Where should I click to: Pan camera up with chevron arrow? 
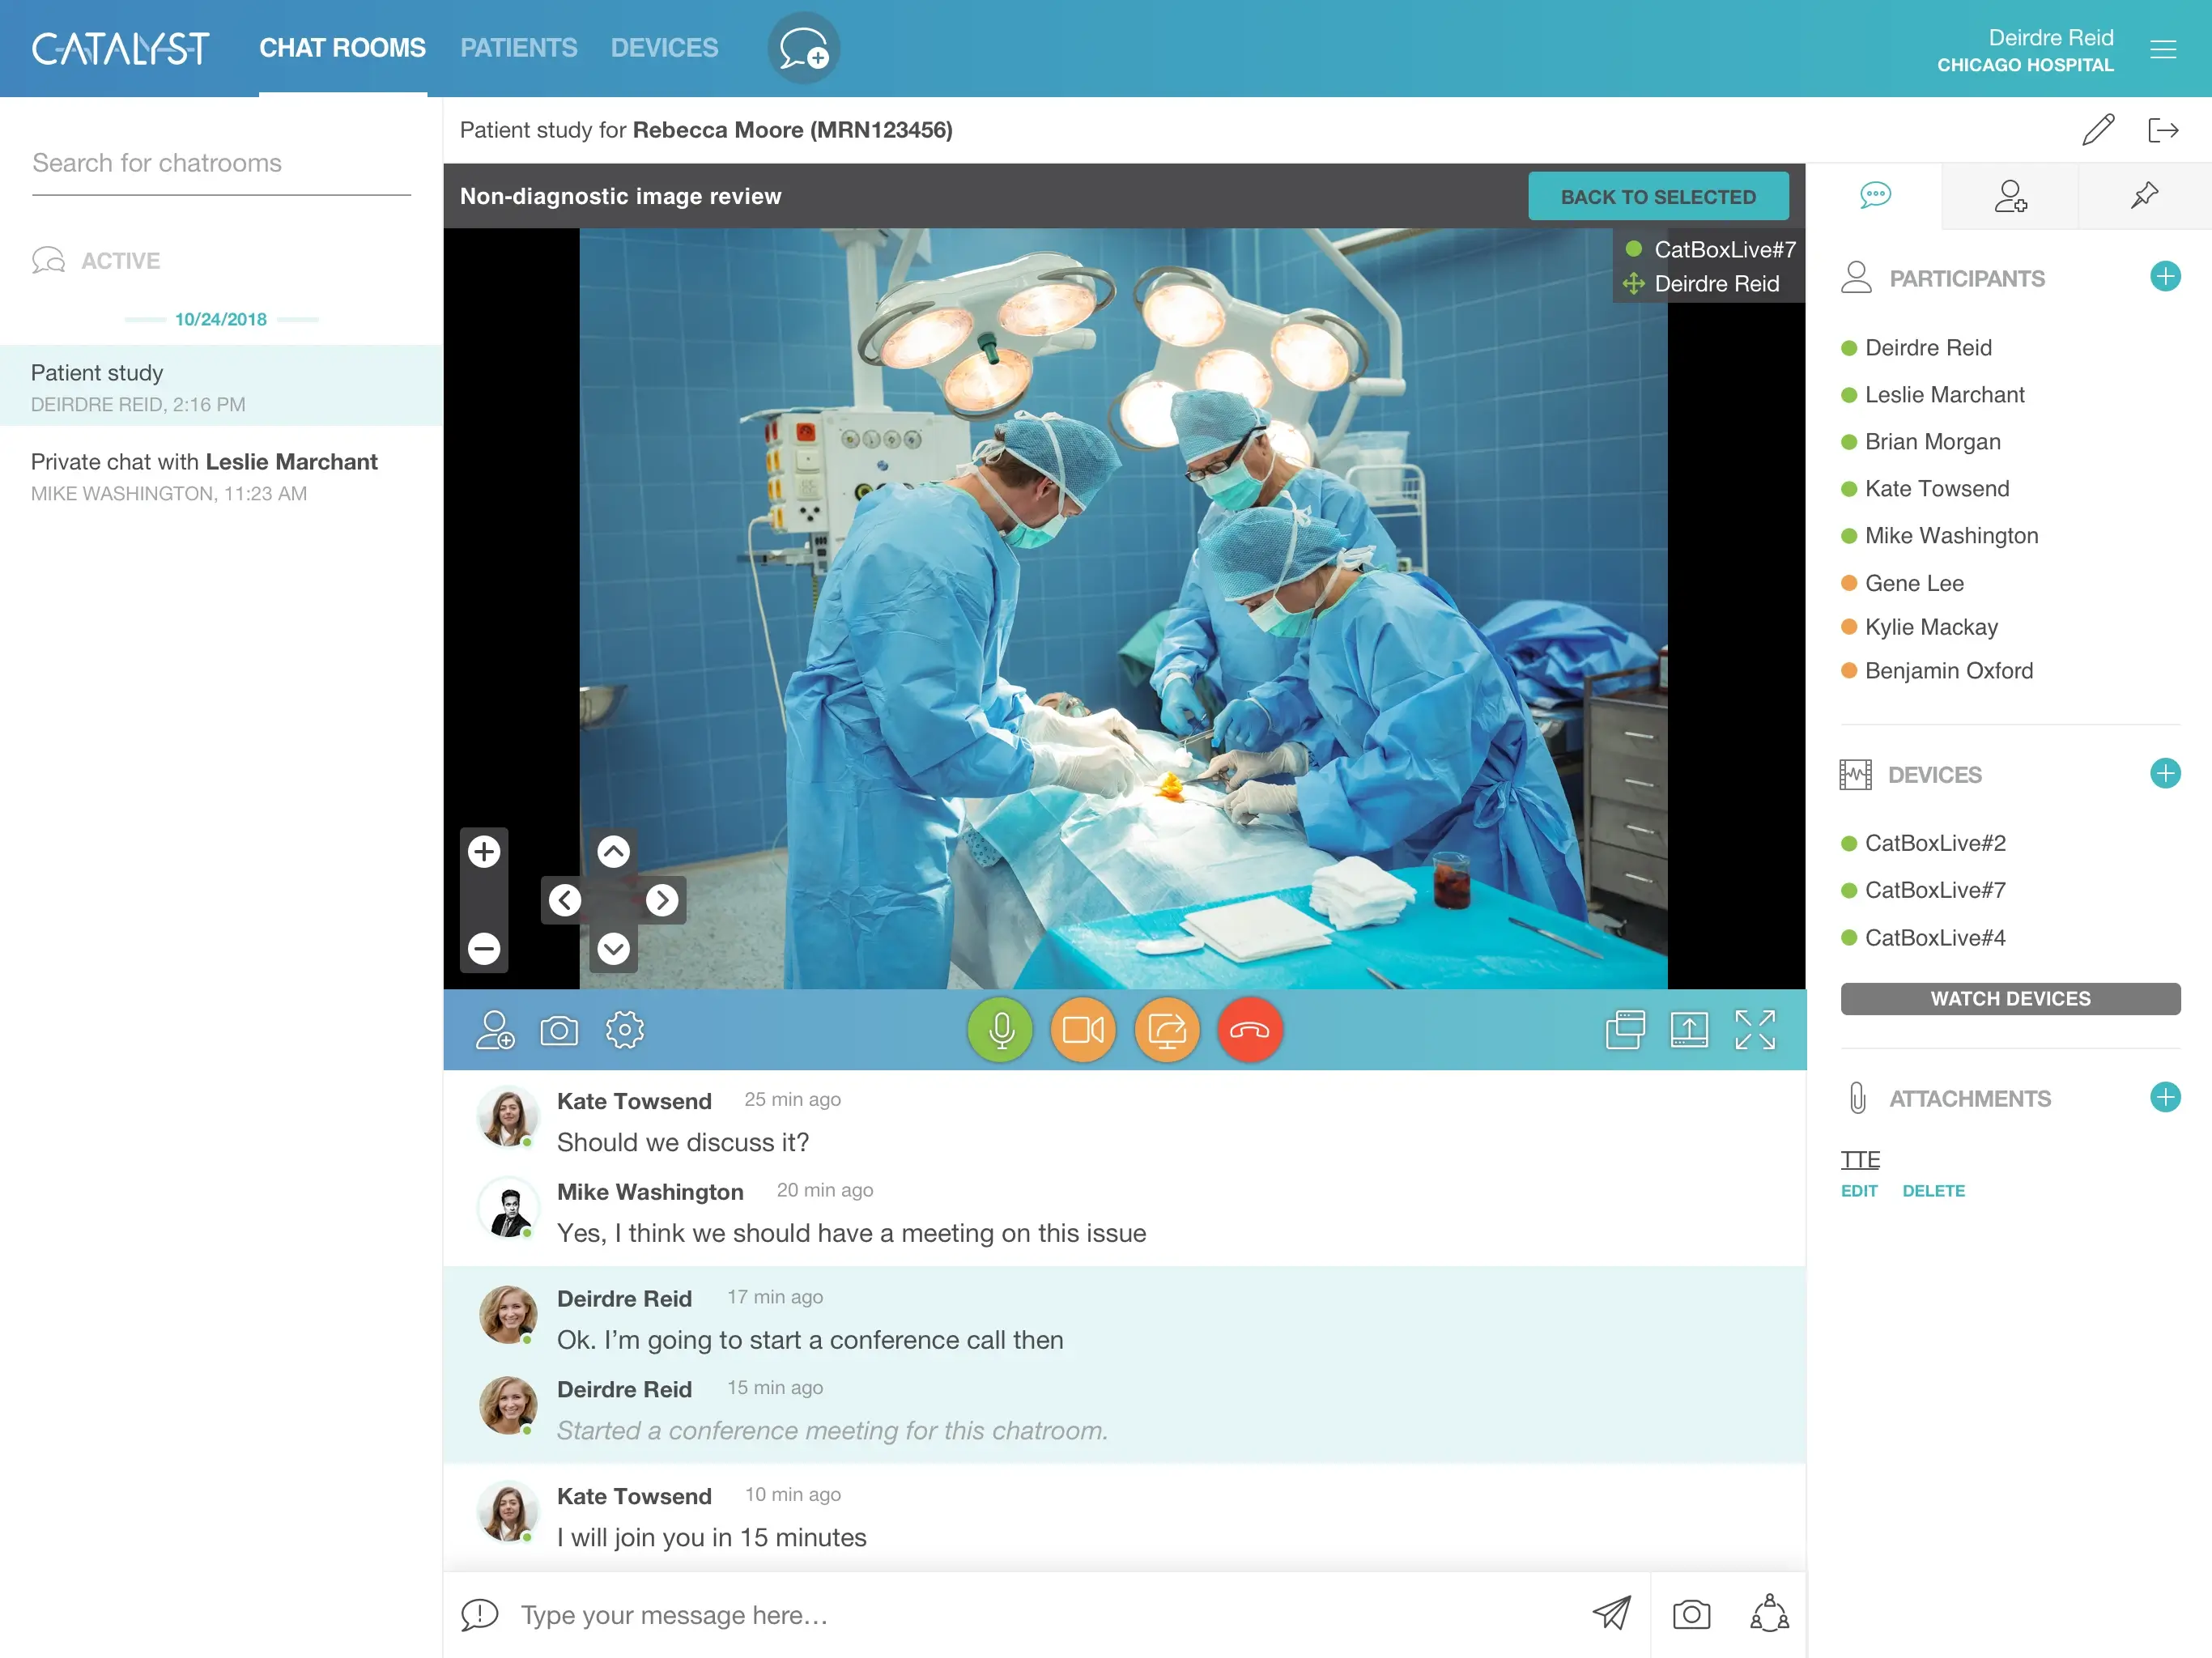613,852
